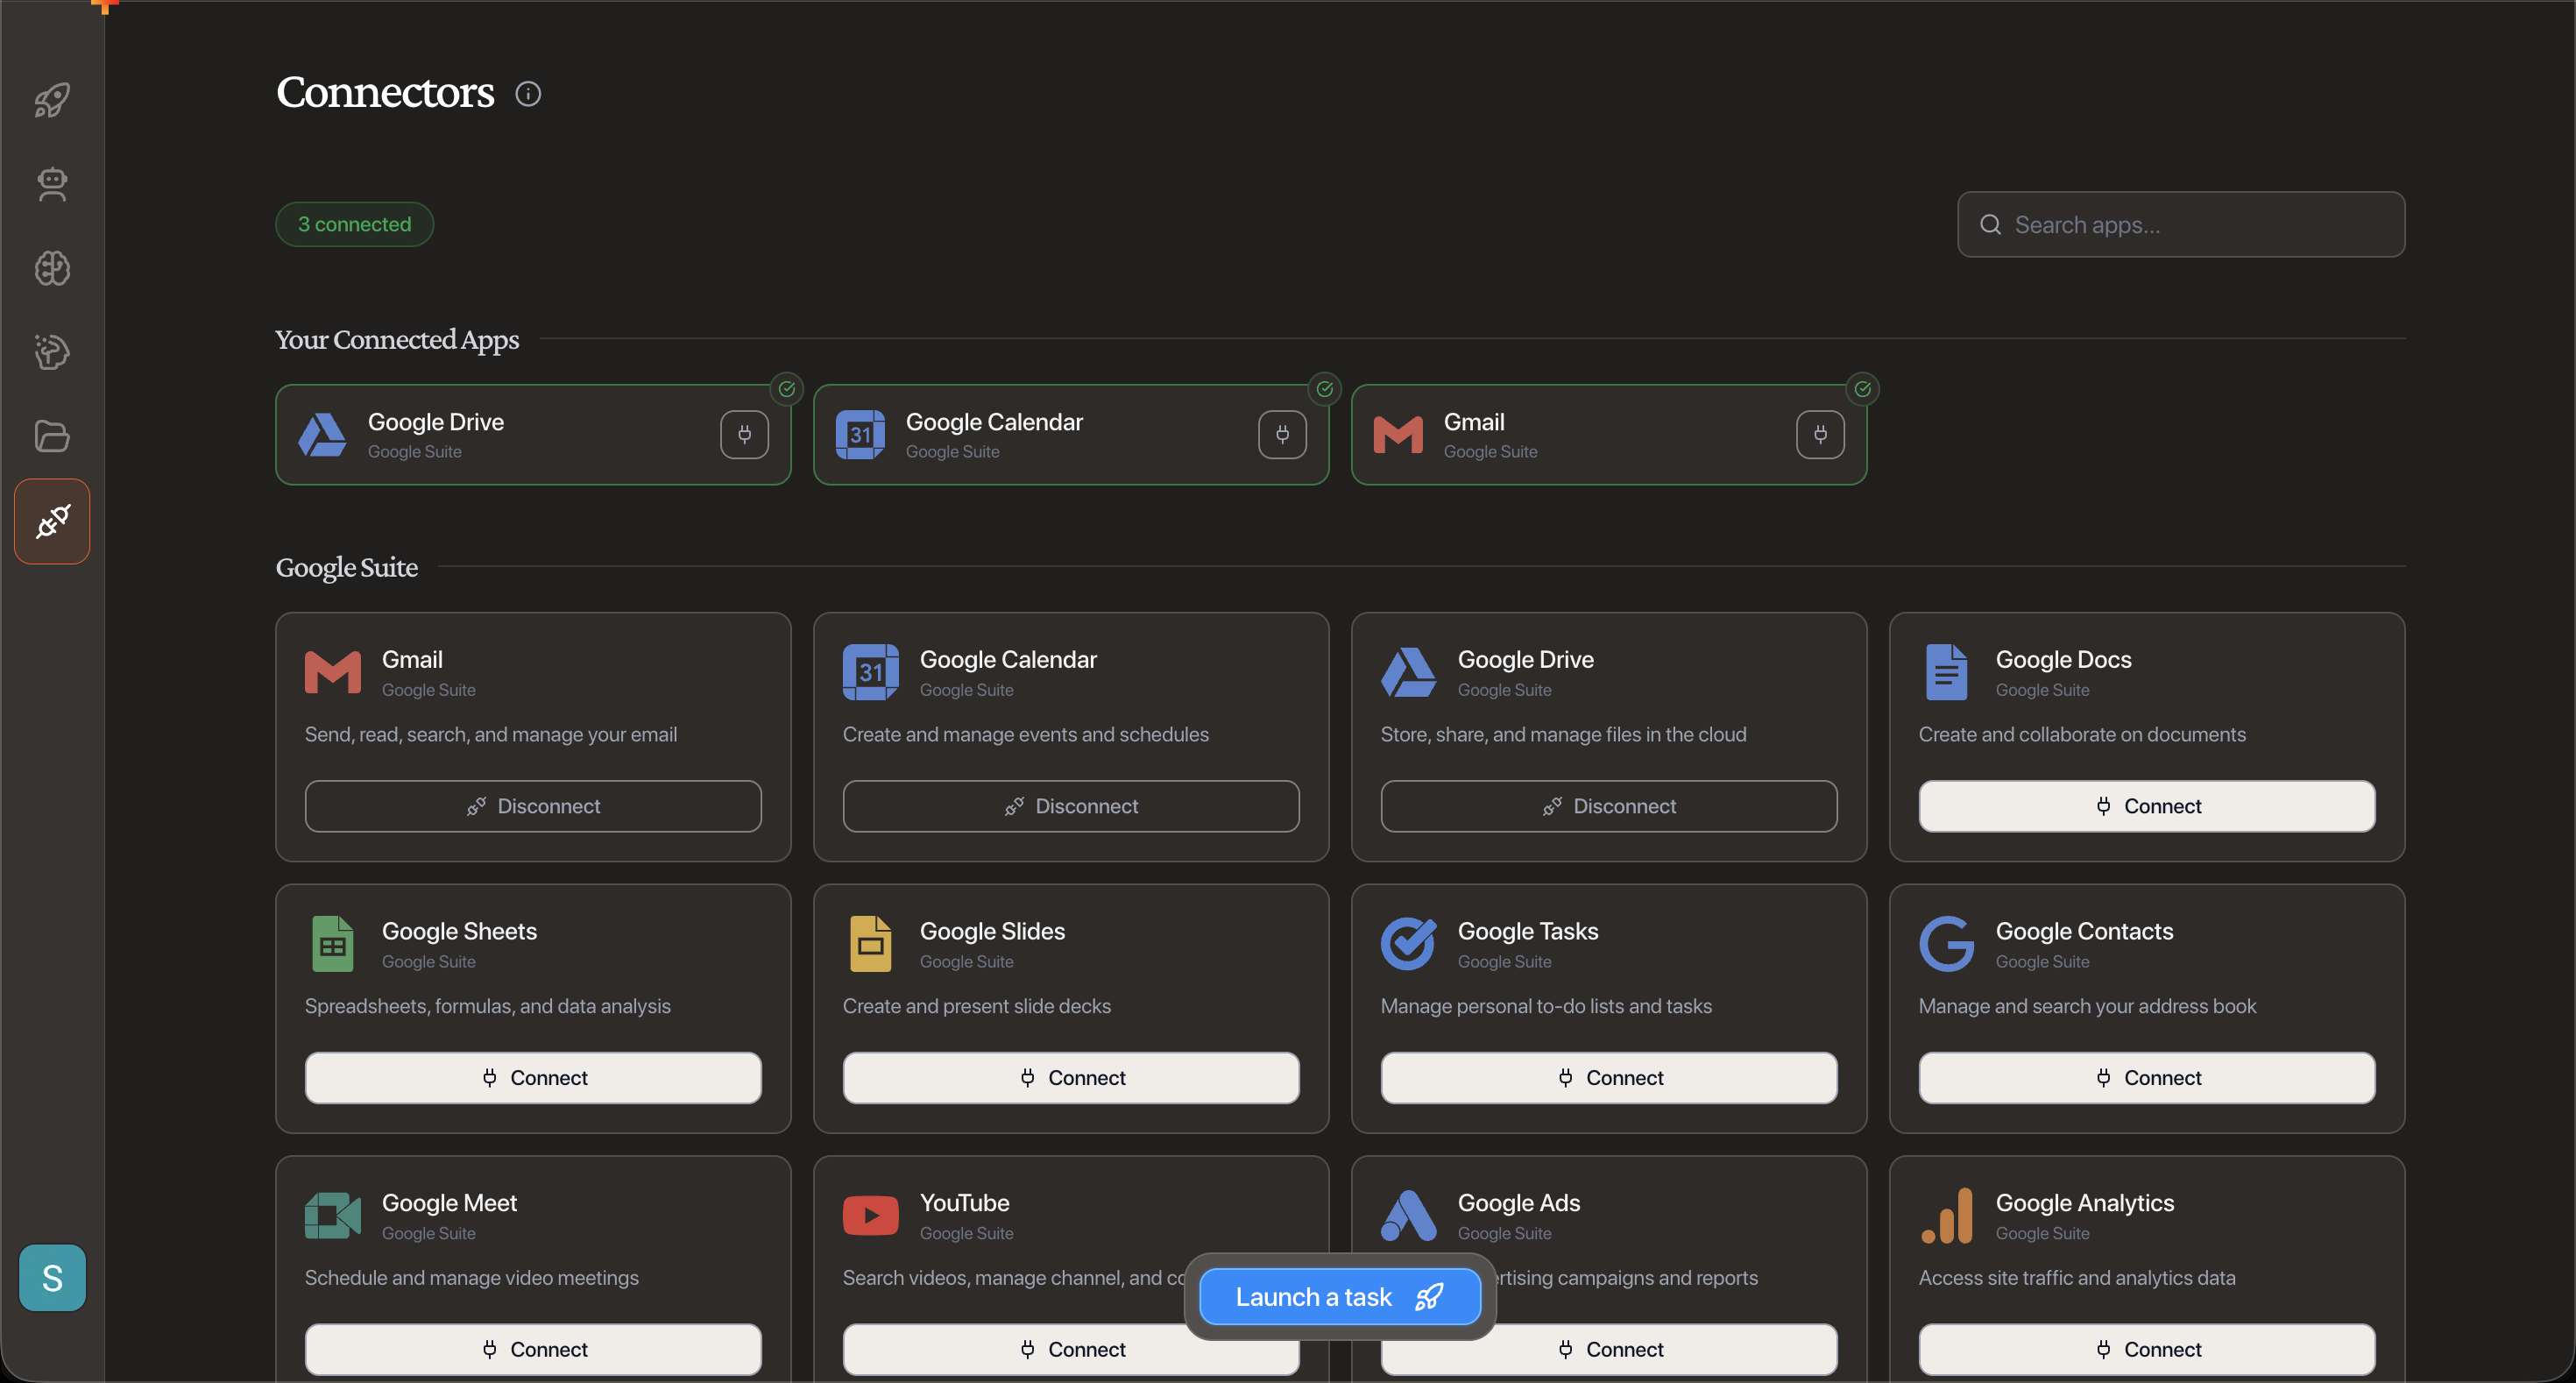2576x1383 pixels.
Task: Click the Google Calendar logo in connected apps
Action: (860, 435)
